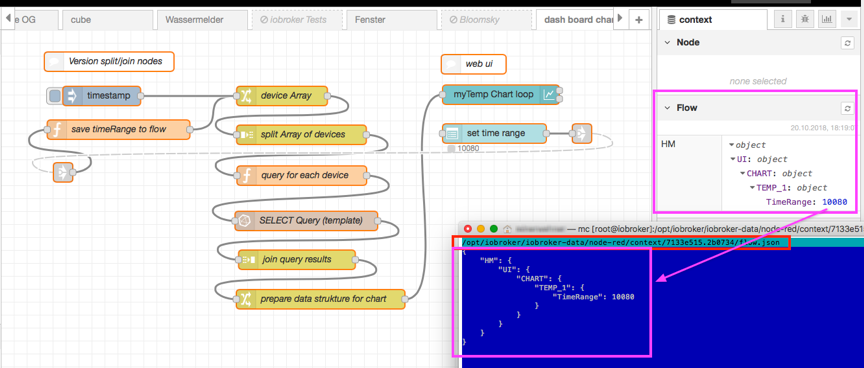Select the save timeRange to flow function node
This screenshot has width=864, height=368.
118,130
